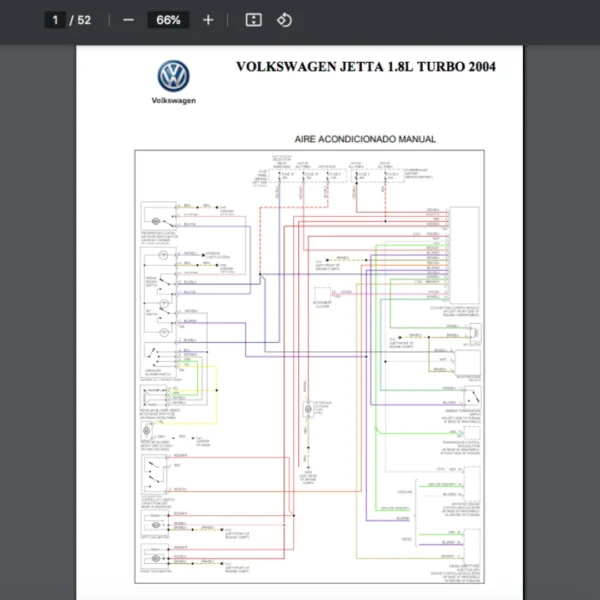Select the page number field showing 1

pyautogui.click(x=55, y=20)
